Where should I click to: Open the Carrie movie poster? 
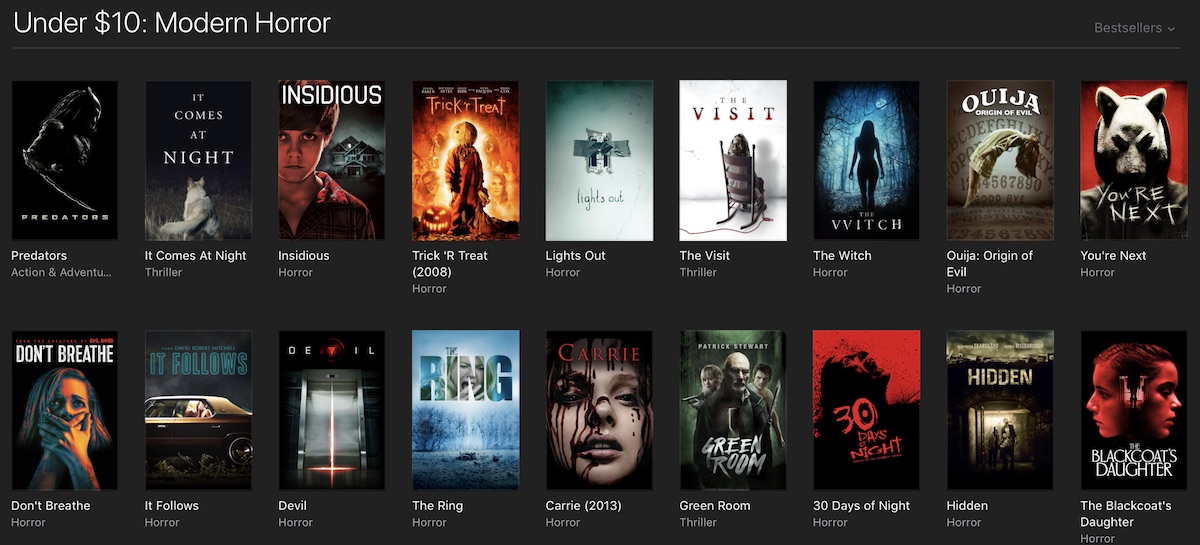[x=599, y=411]
